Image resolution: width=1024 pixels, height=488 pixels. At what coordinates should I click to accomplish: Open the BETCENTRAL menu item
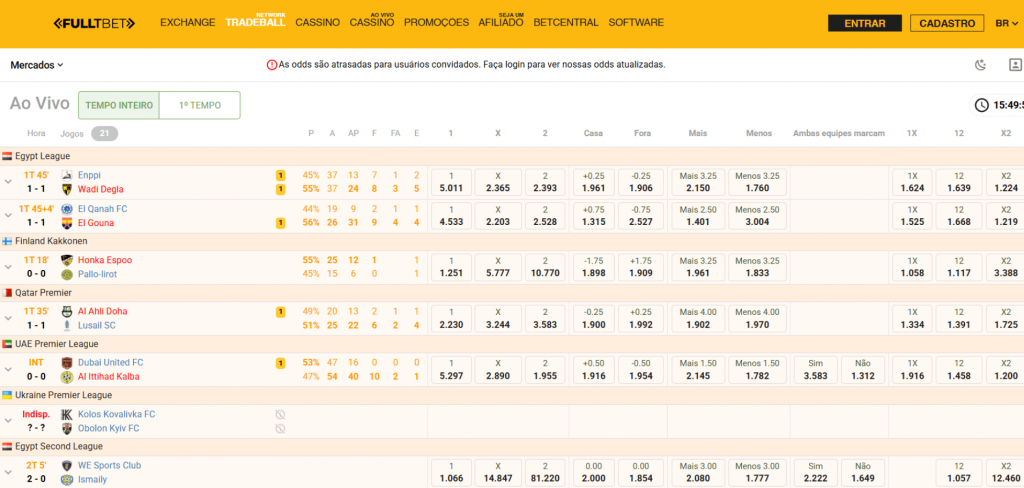(566, 23)
